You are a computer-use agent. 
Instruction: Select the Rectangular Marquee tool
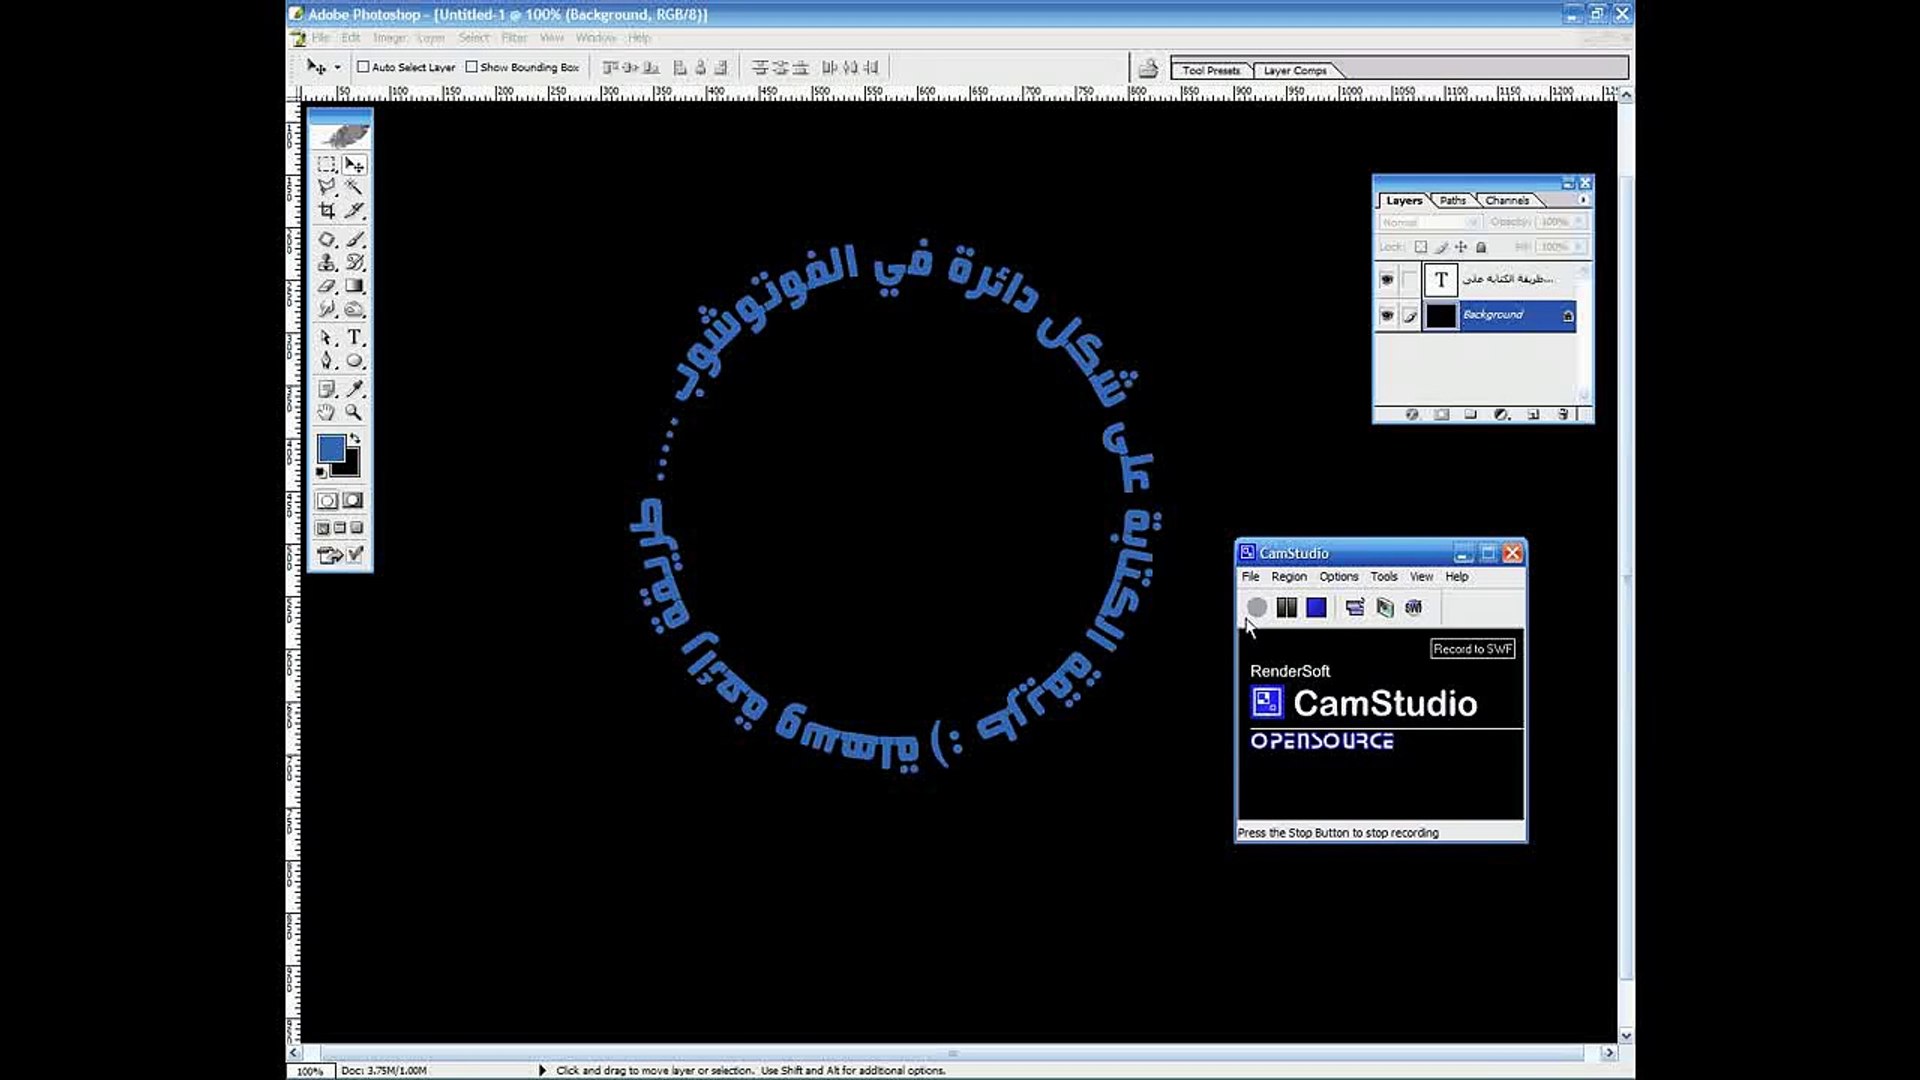coord(327,164)
